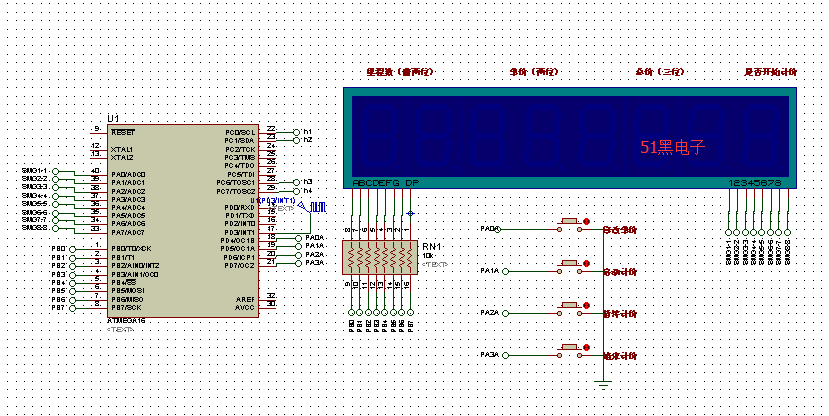
Task: Select the terminal wired to PA3/ADC3 pin 37
Action: point(56,196)
